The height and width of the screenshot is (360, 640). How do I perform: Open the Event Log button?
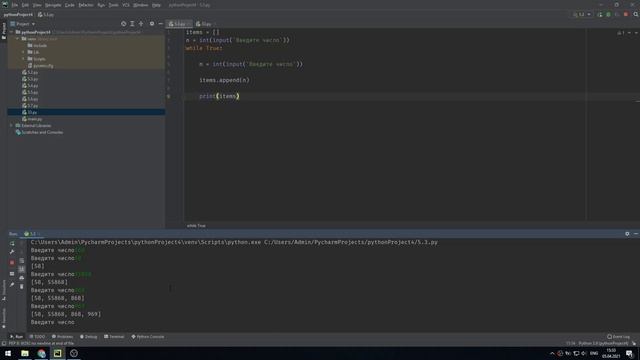pos(618,337)
